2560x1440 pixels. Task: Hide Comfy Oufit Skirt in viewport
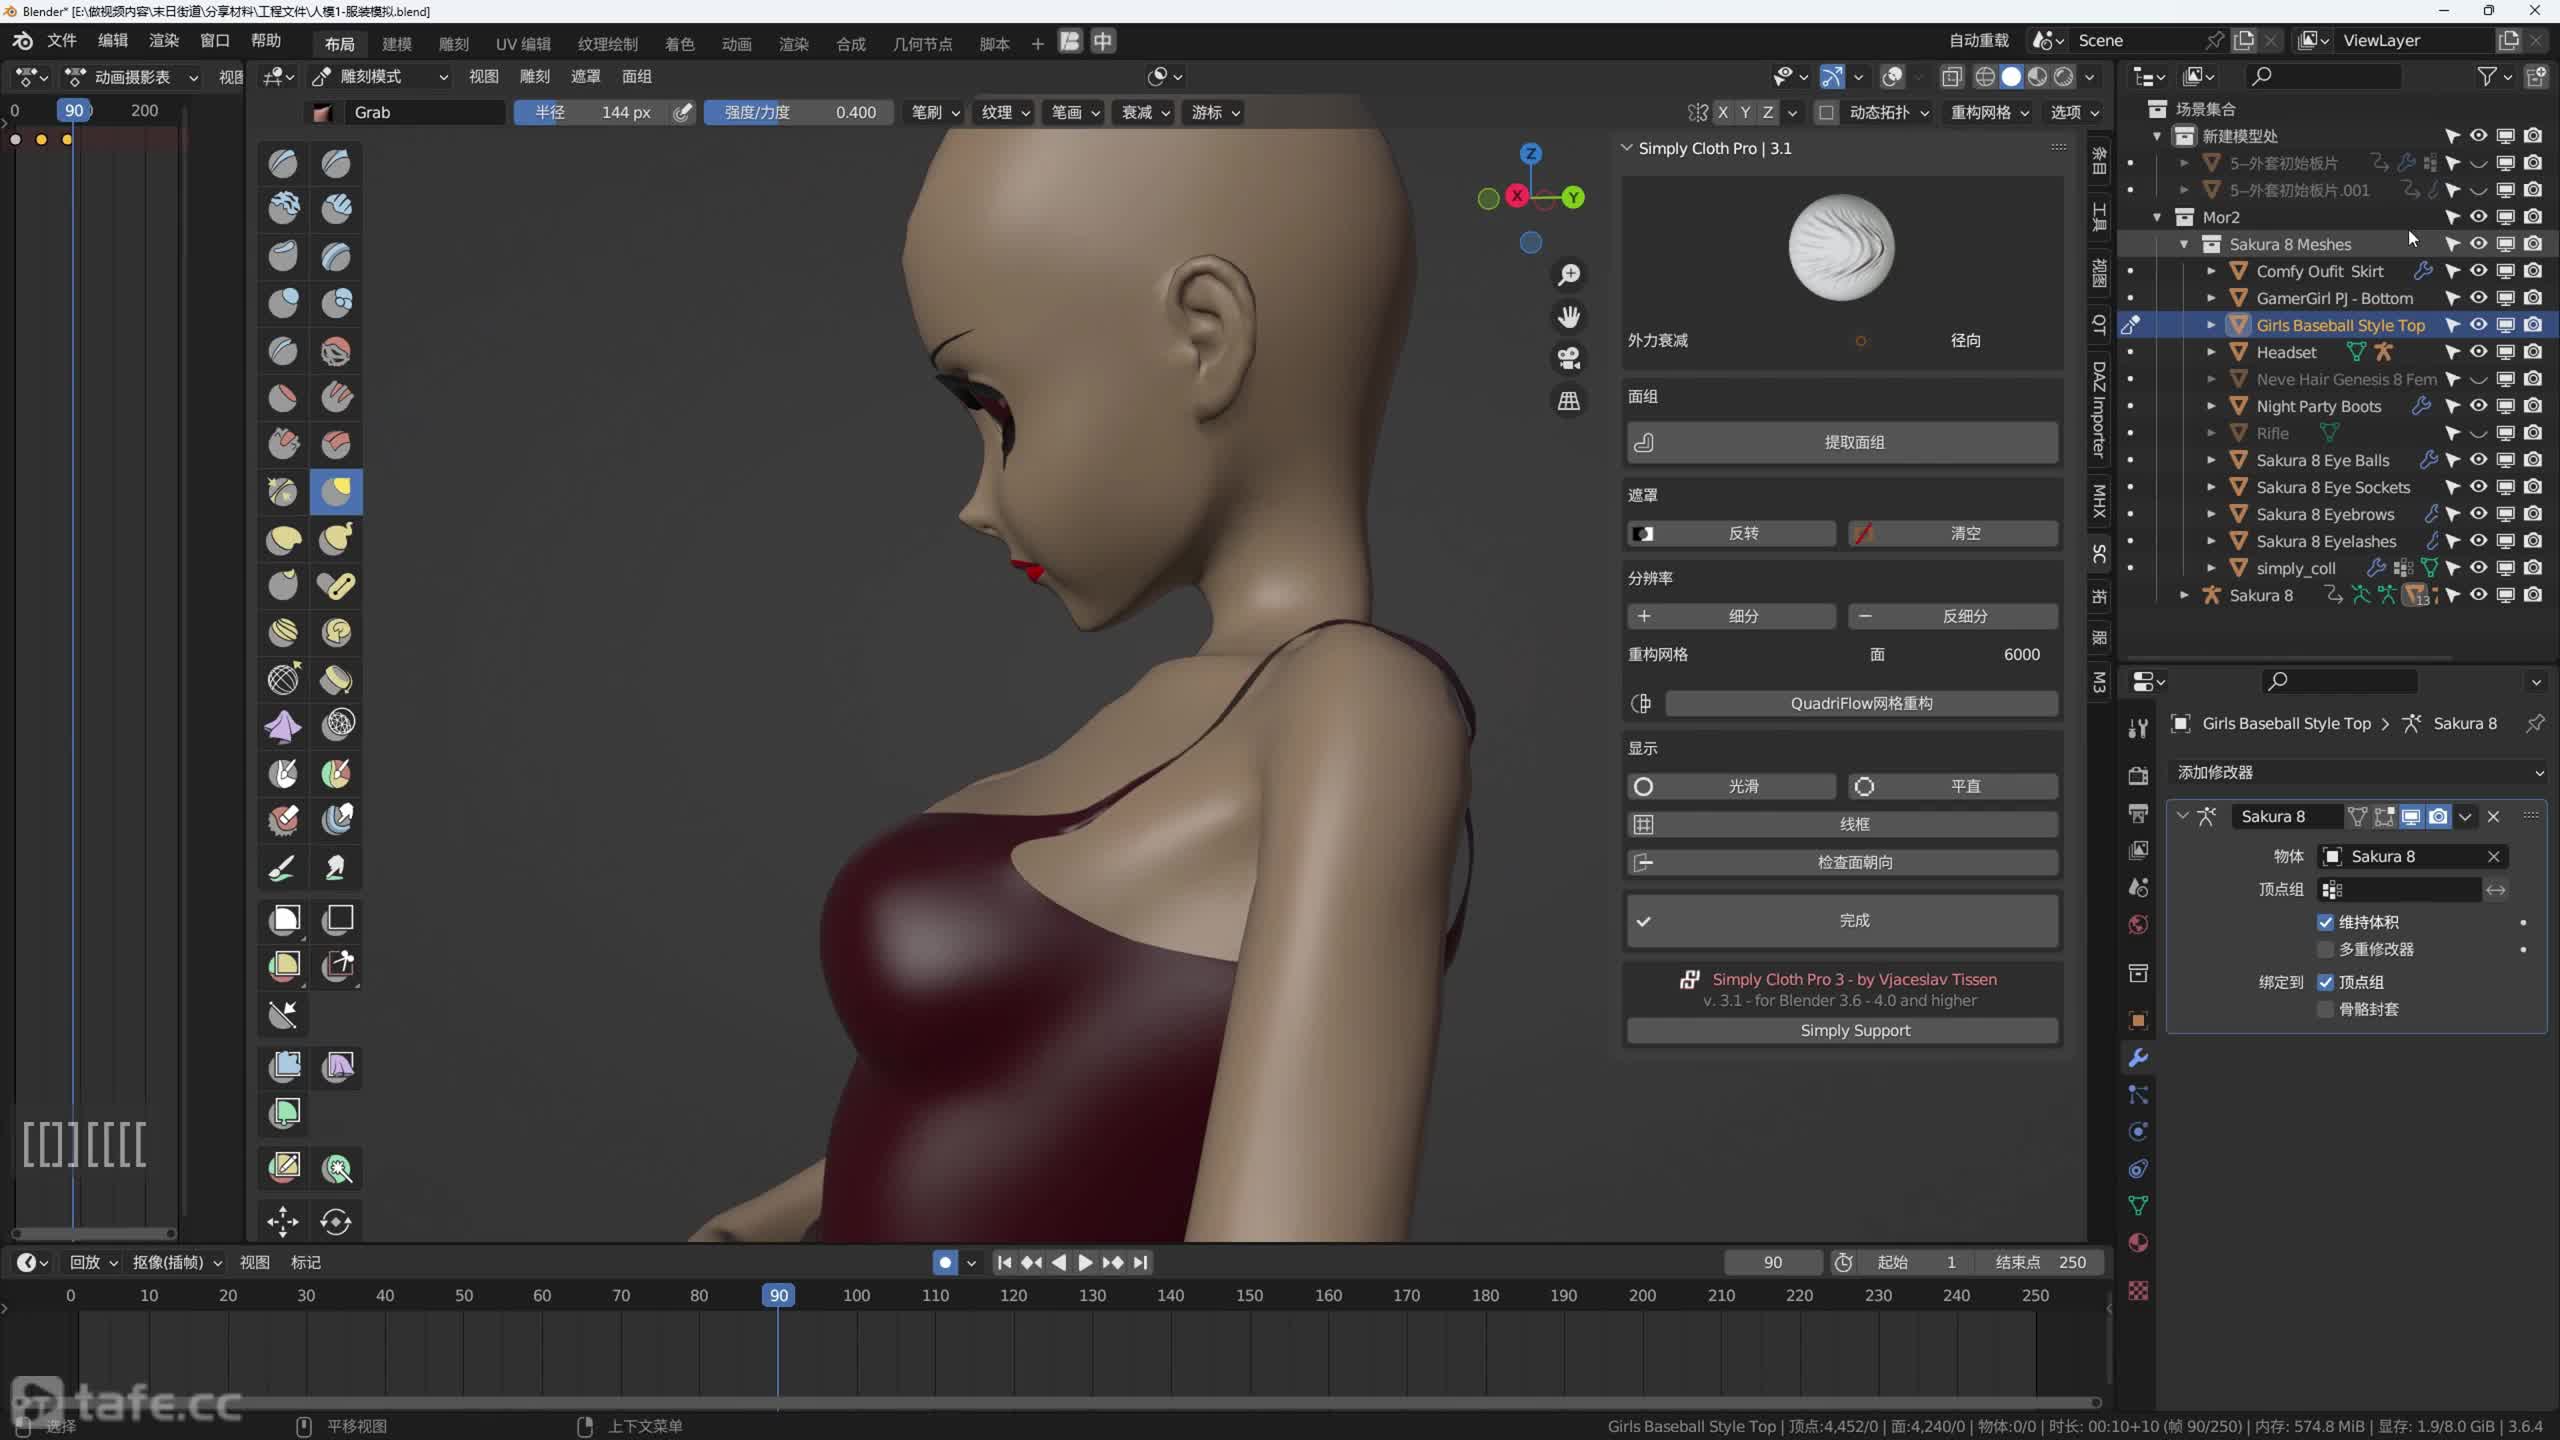[2478, 271]
